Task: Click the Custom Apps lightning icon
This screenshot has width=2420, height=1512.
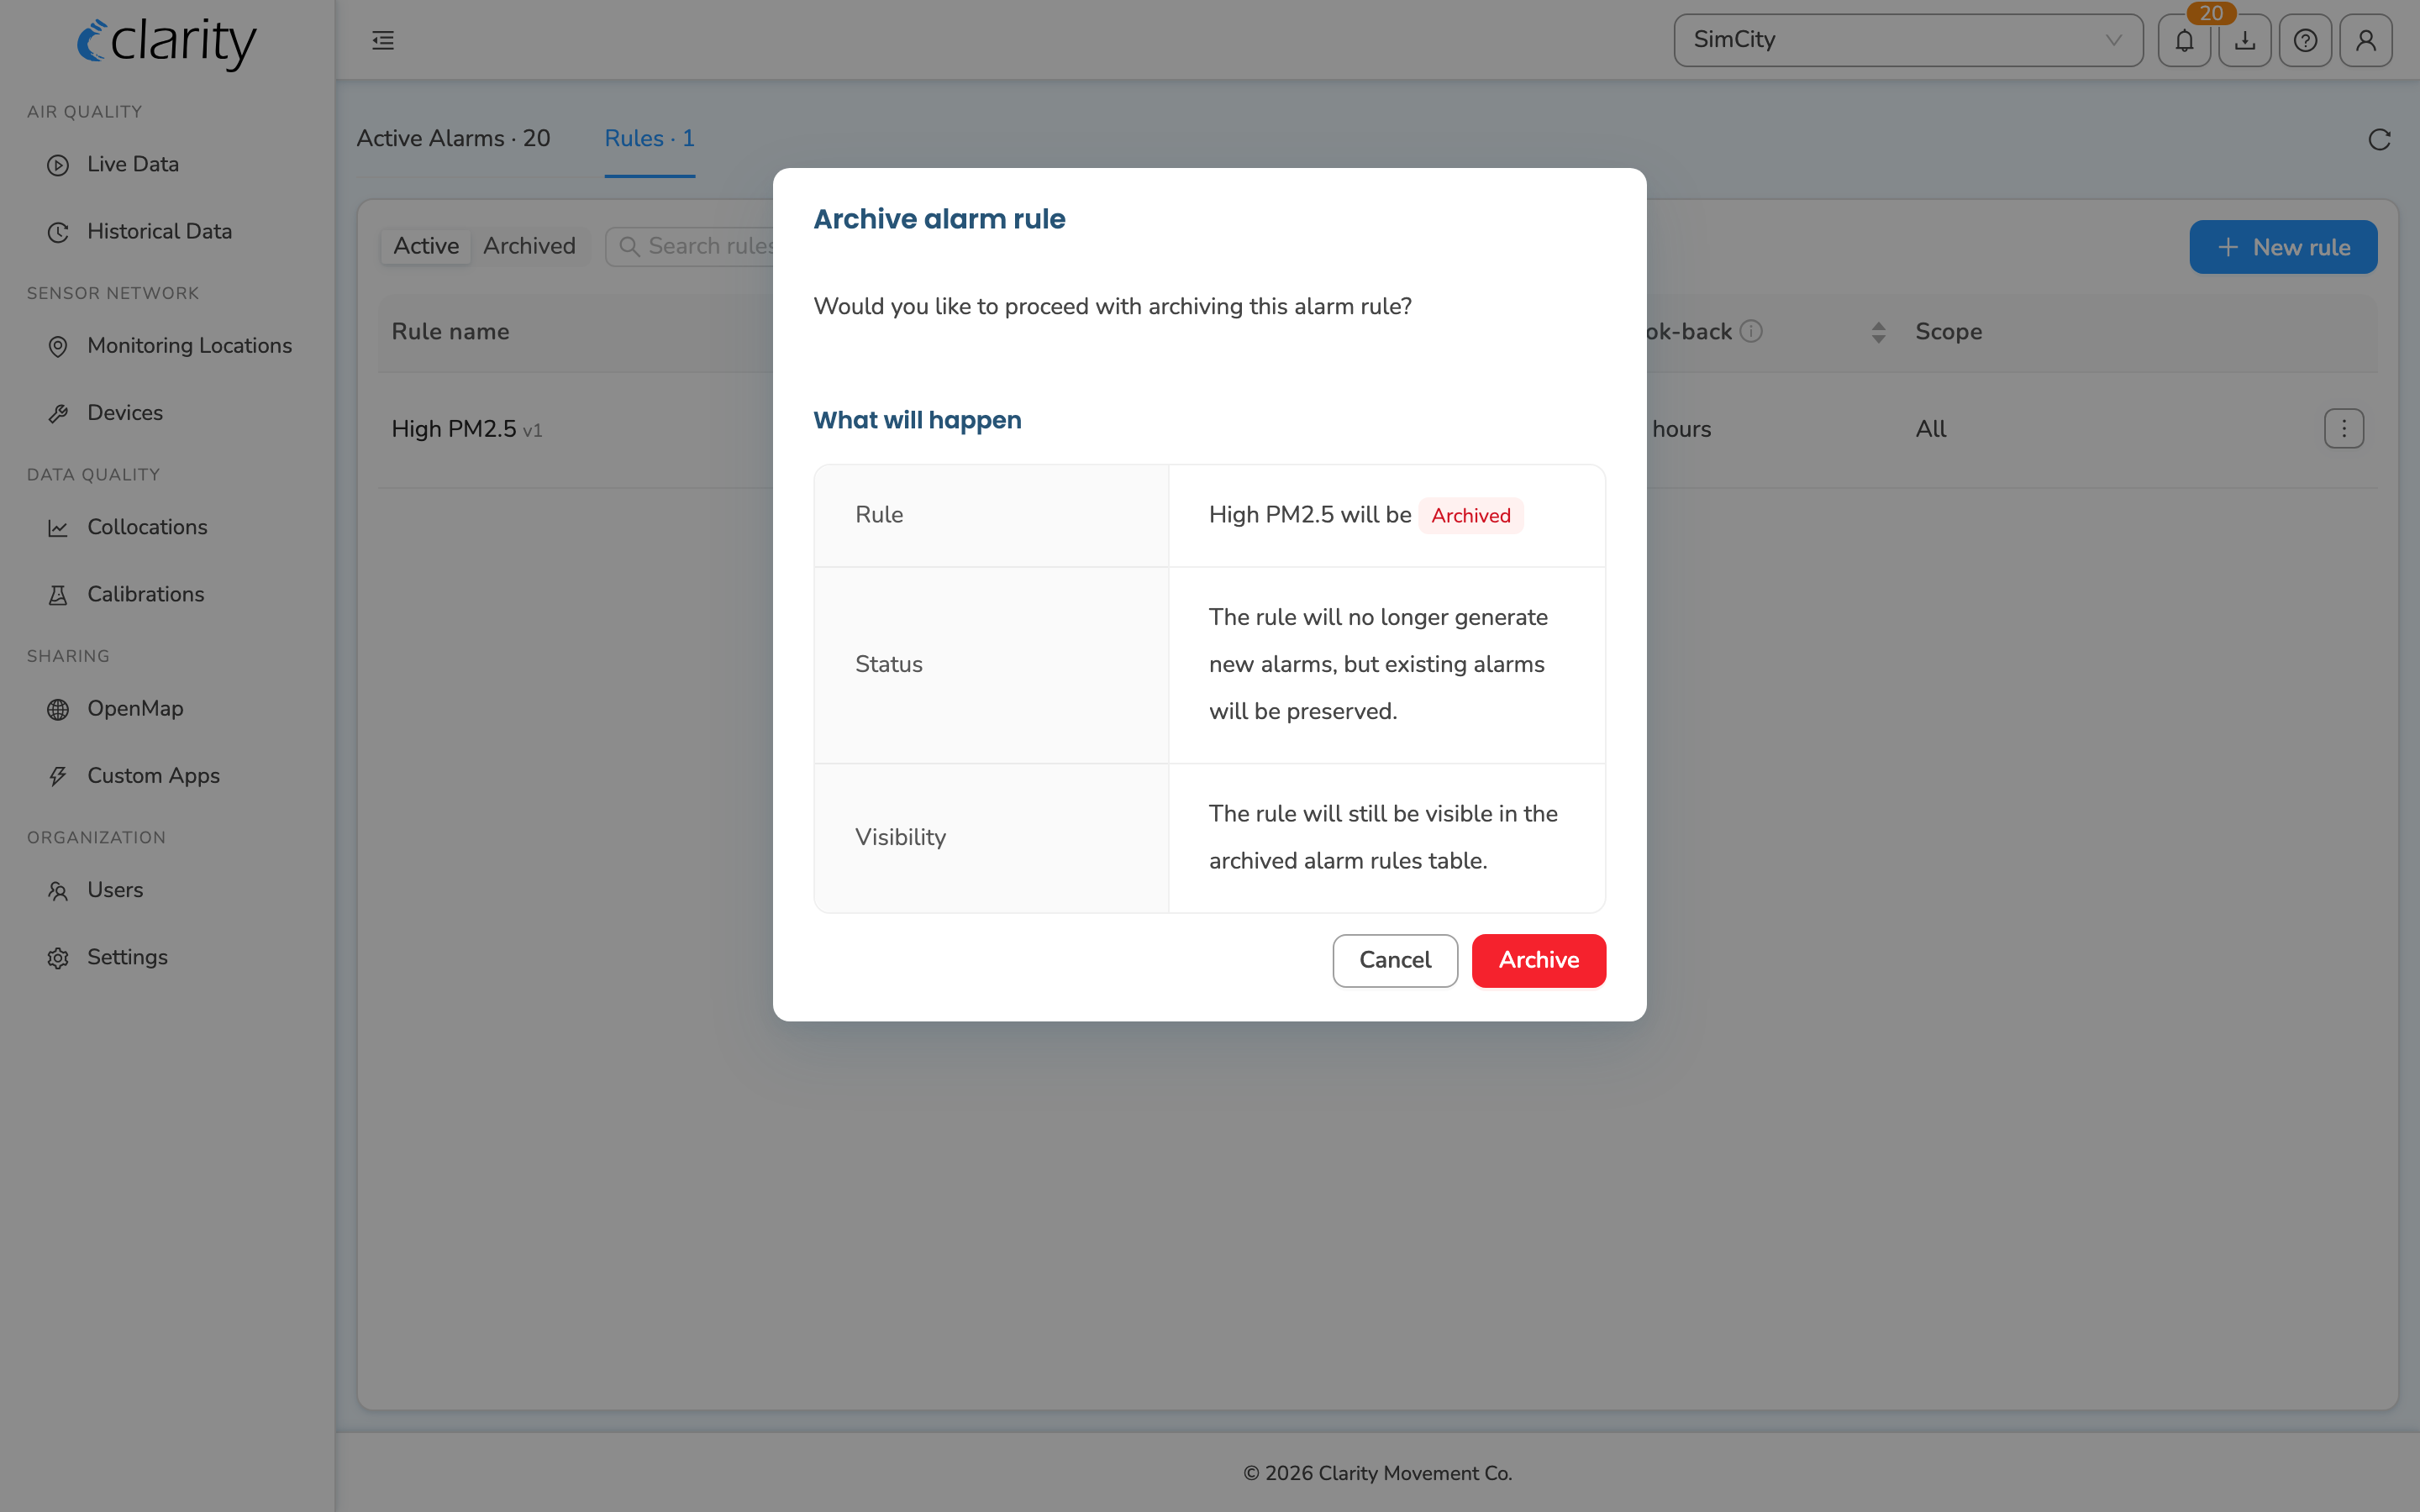Action: point(58,776)
